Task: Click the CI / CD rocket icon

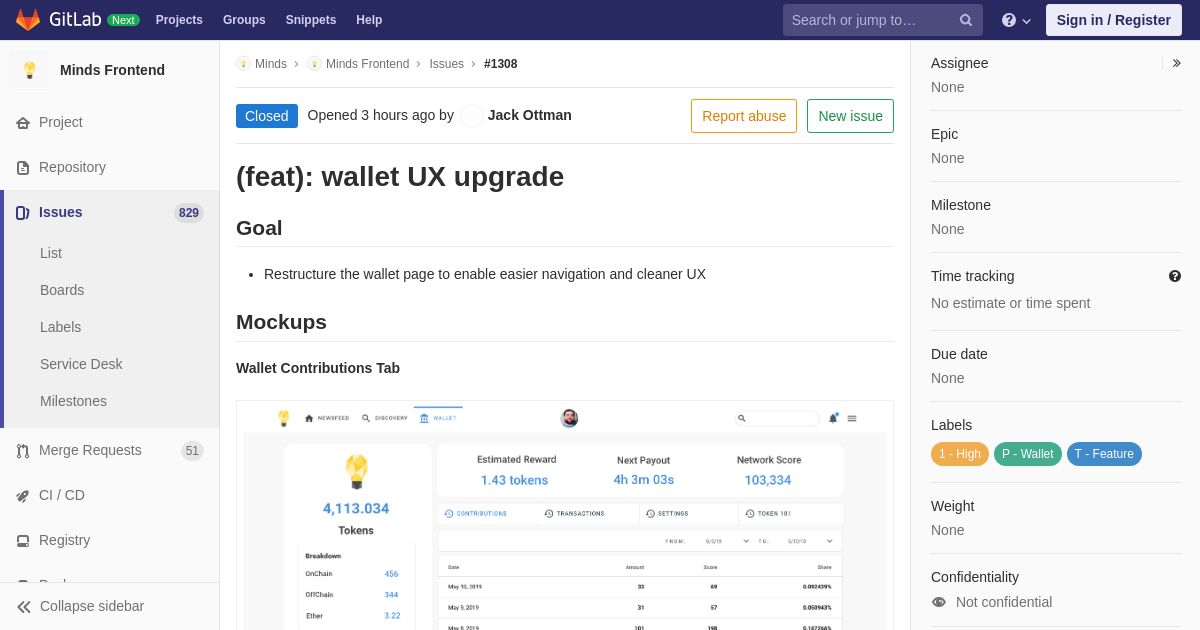Action: [x=23, y=496]
